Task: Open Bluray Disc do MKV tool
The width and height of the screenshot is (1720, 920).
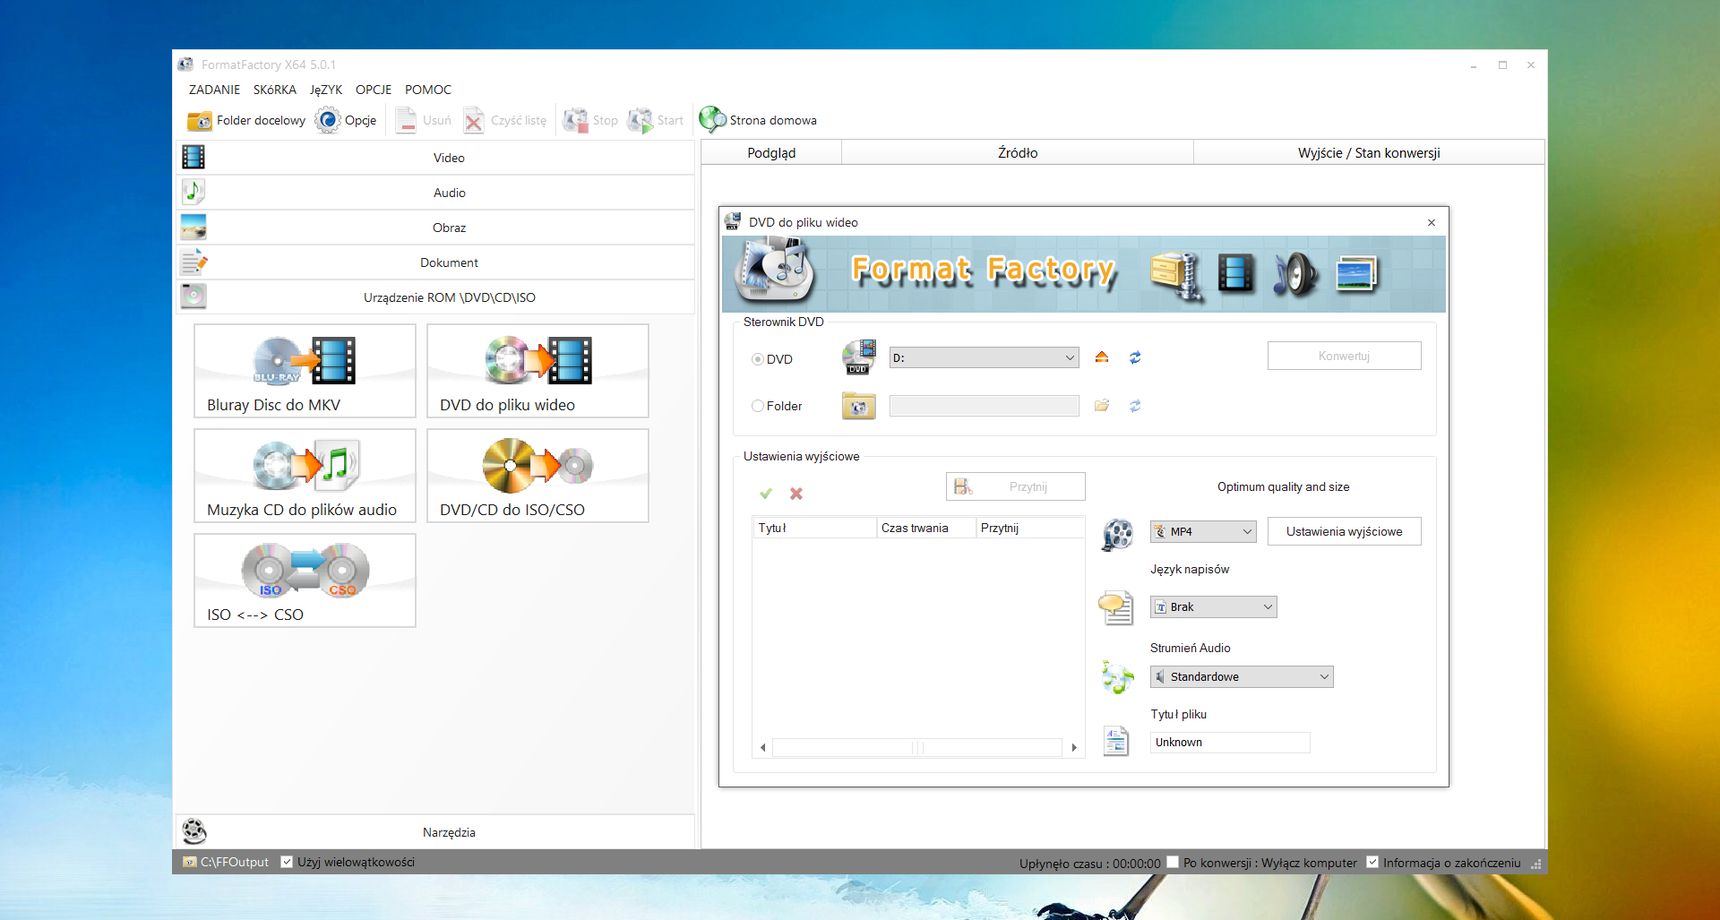Action: [x=305, y=370]
